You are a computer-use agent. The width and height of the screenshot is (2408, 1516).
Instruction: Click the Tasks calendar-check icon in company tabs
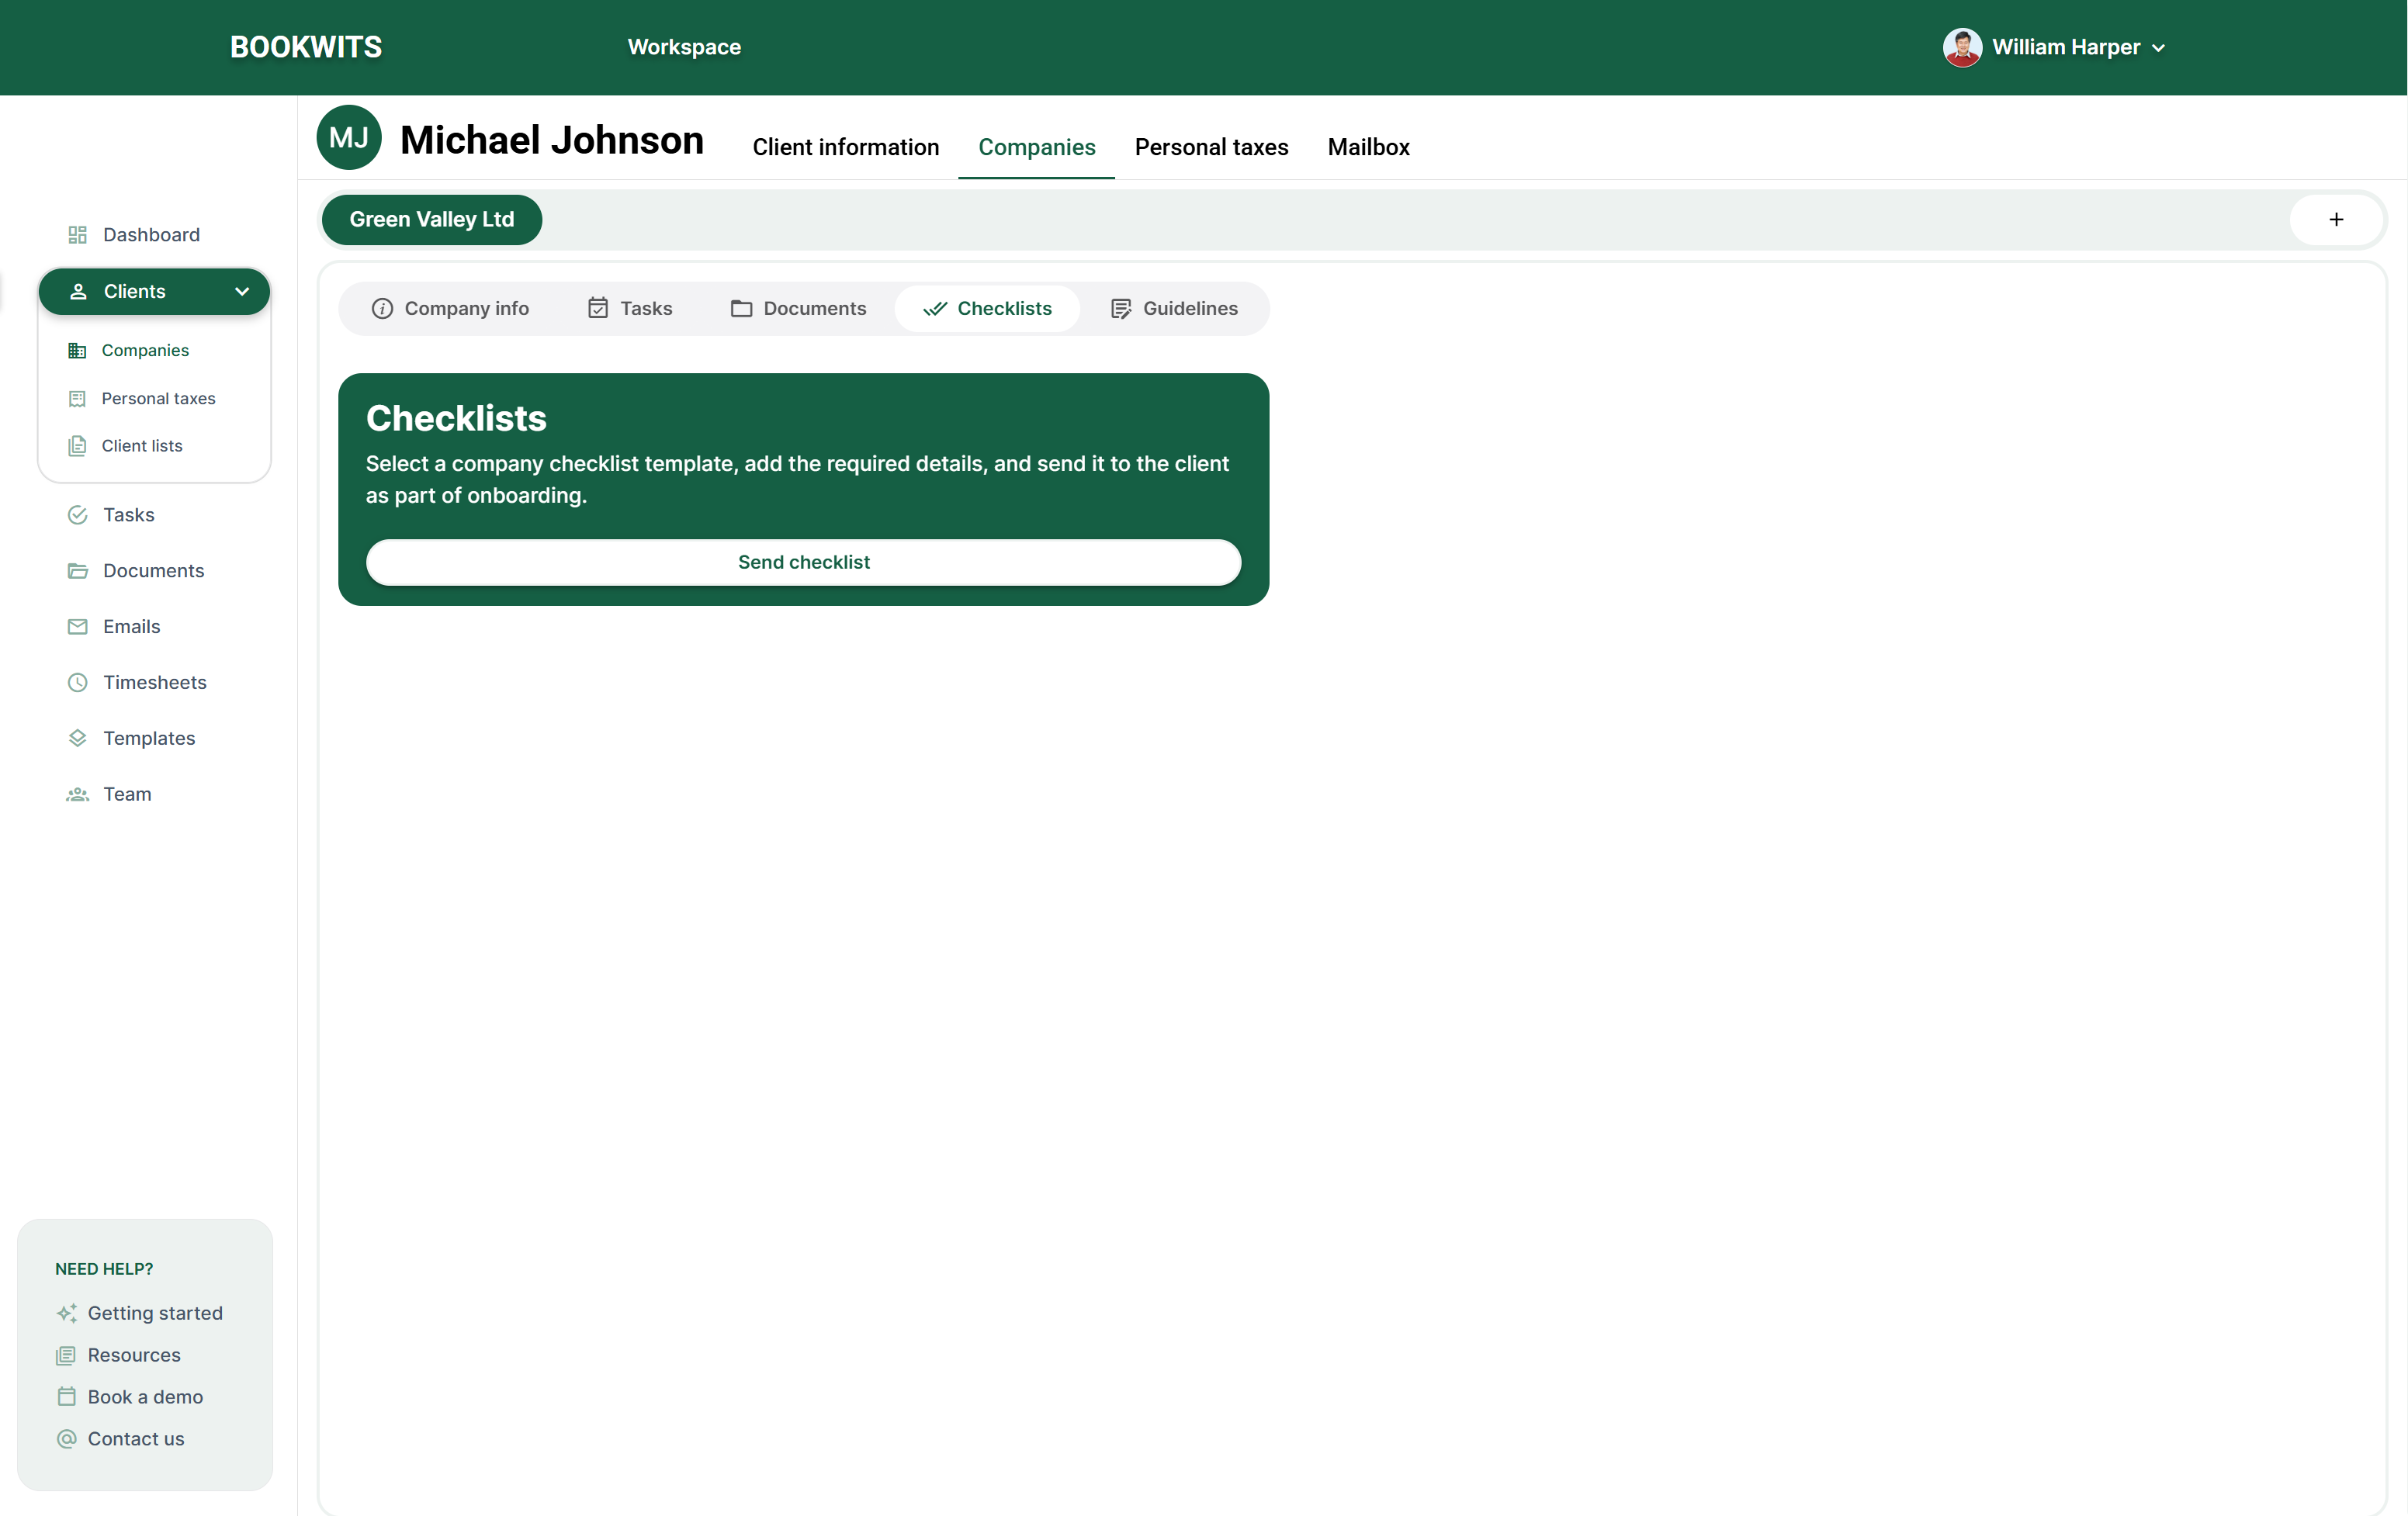598,309
